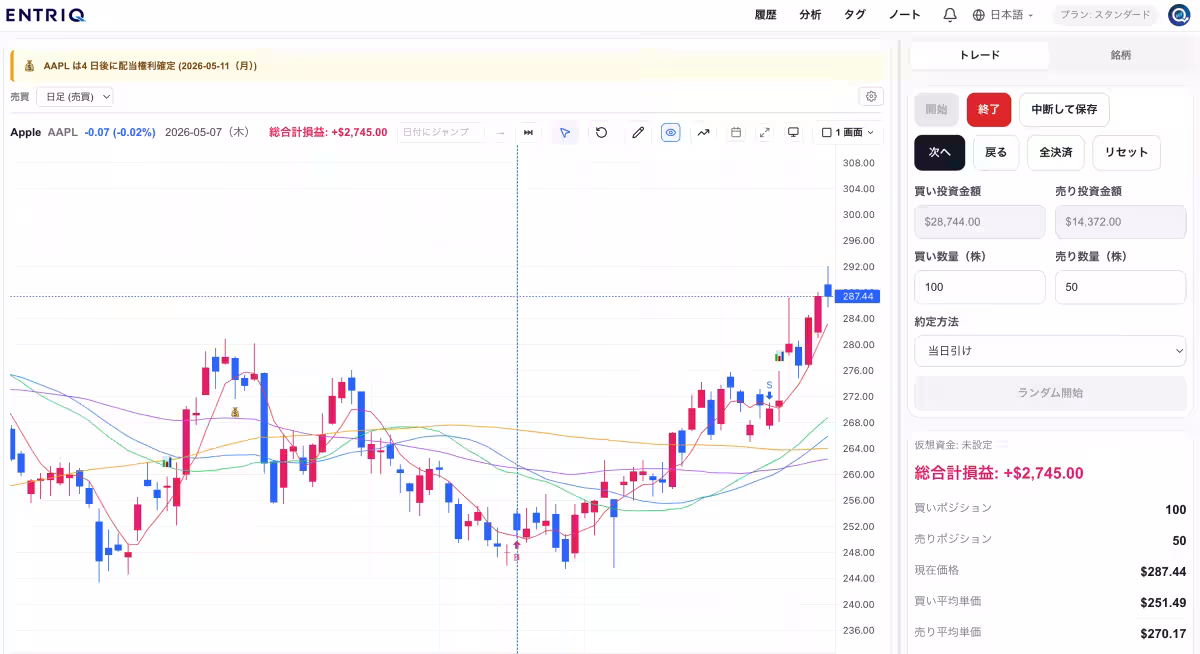Toggle the eye visibility icon
This screenshot has height=654, width=1200.
670,132
